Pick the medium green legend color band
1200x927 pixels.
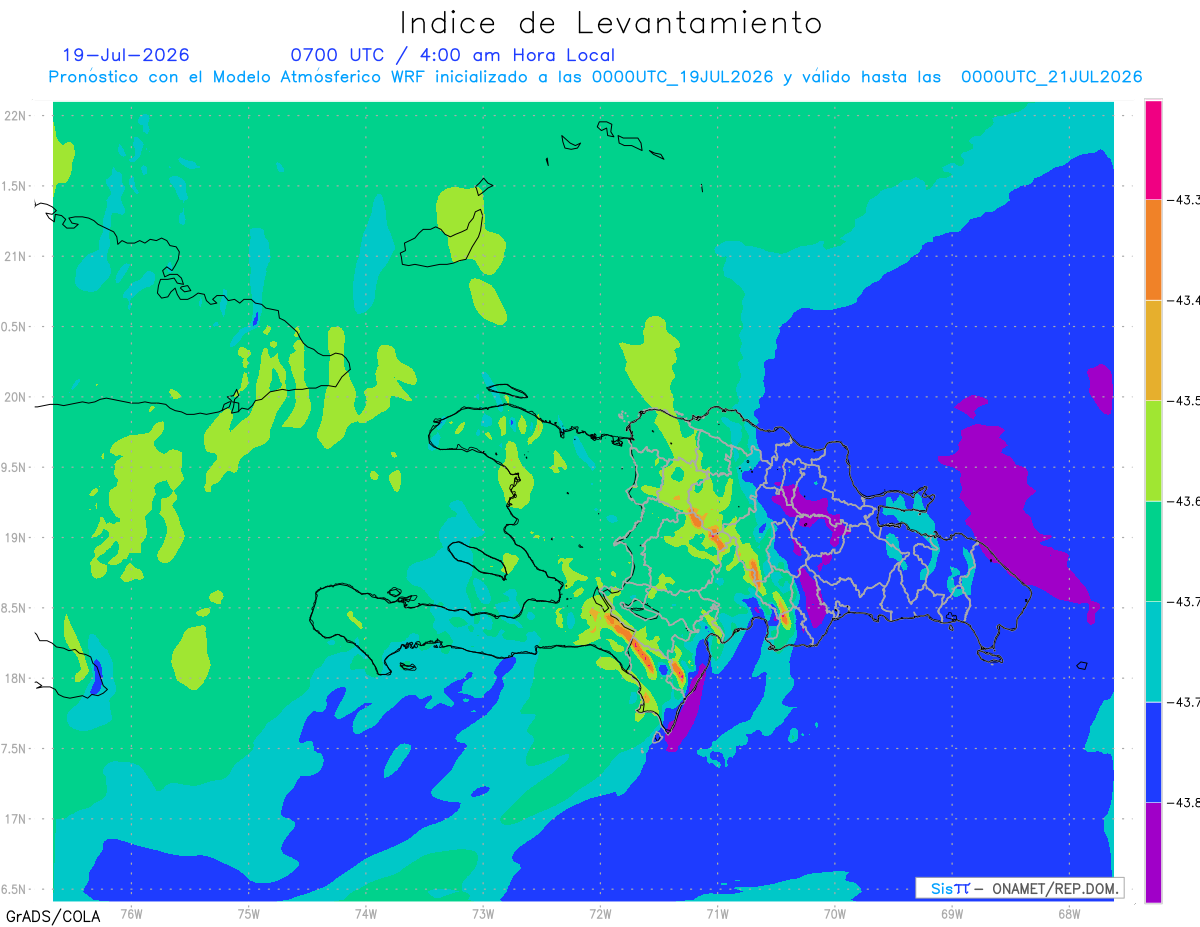1153,551
